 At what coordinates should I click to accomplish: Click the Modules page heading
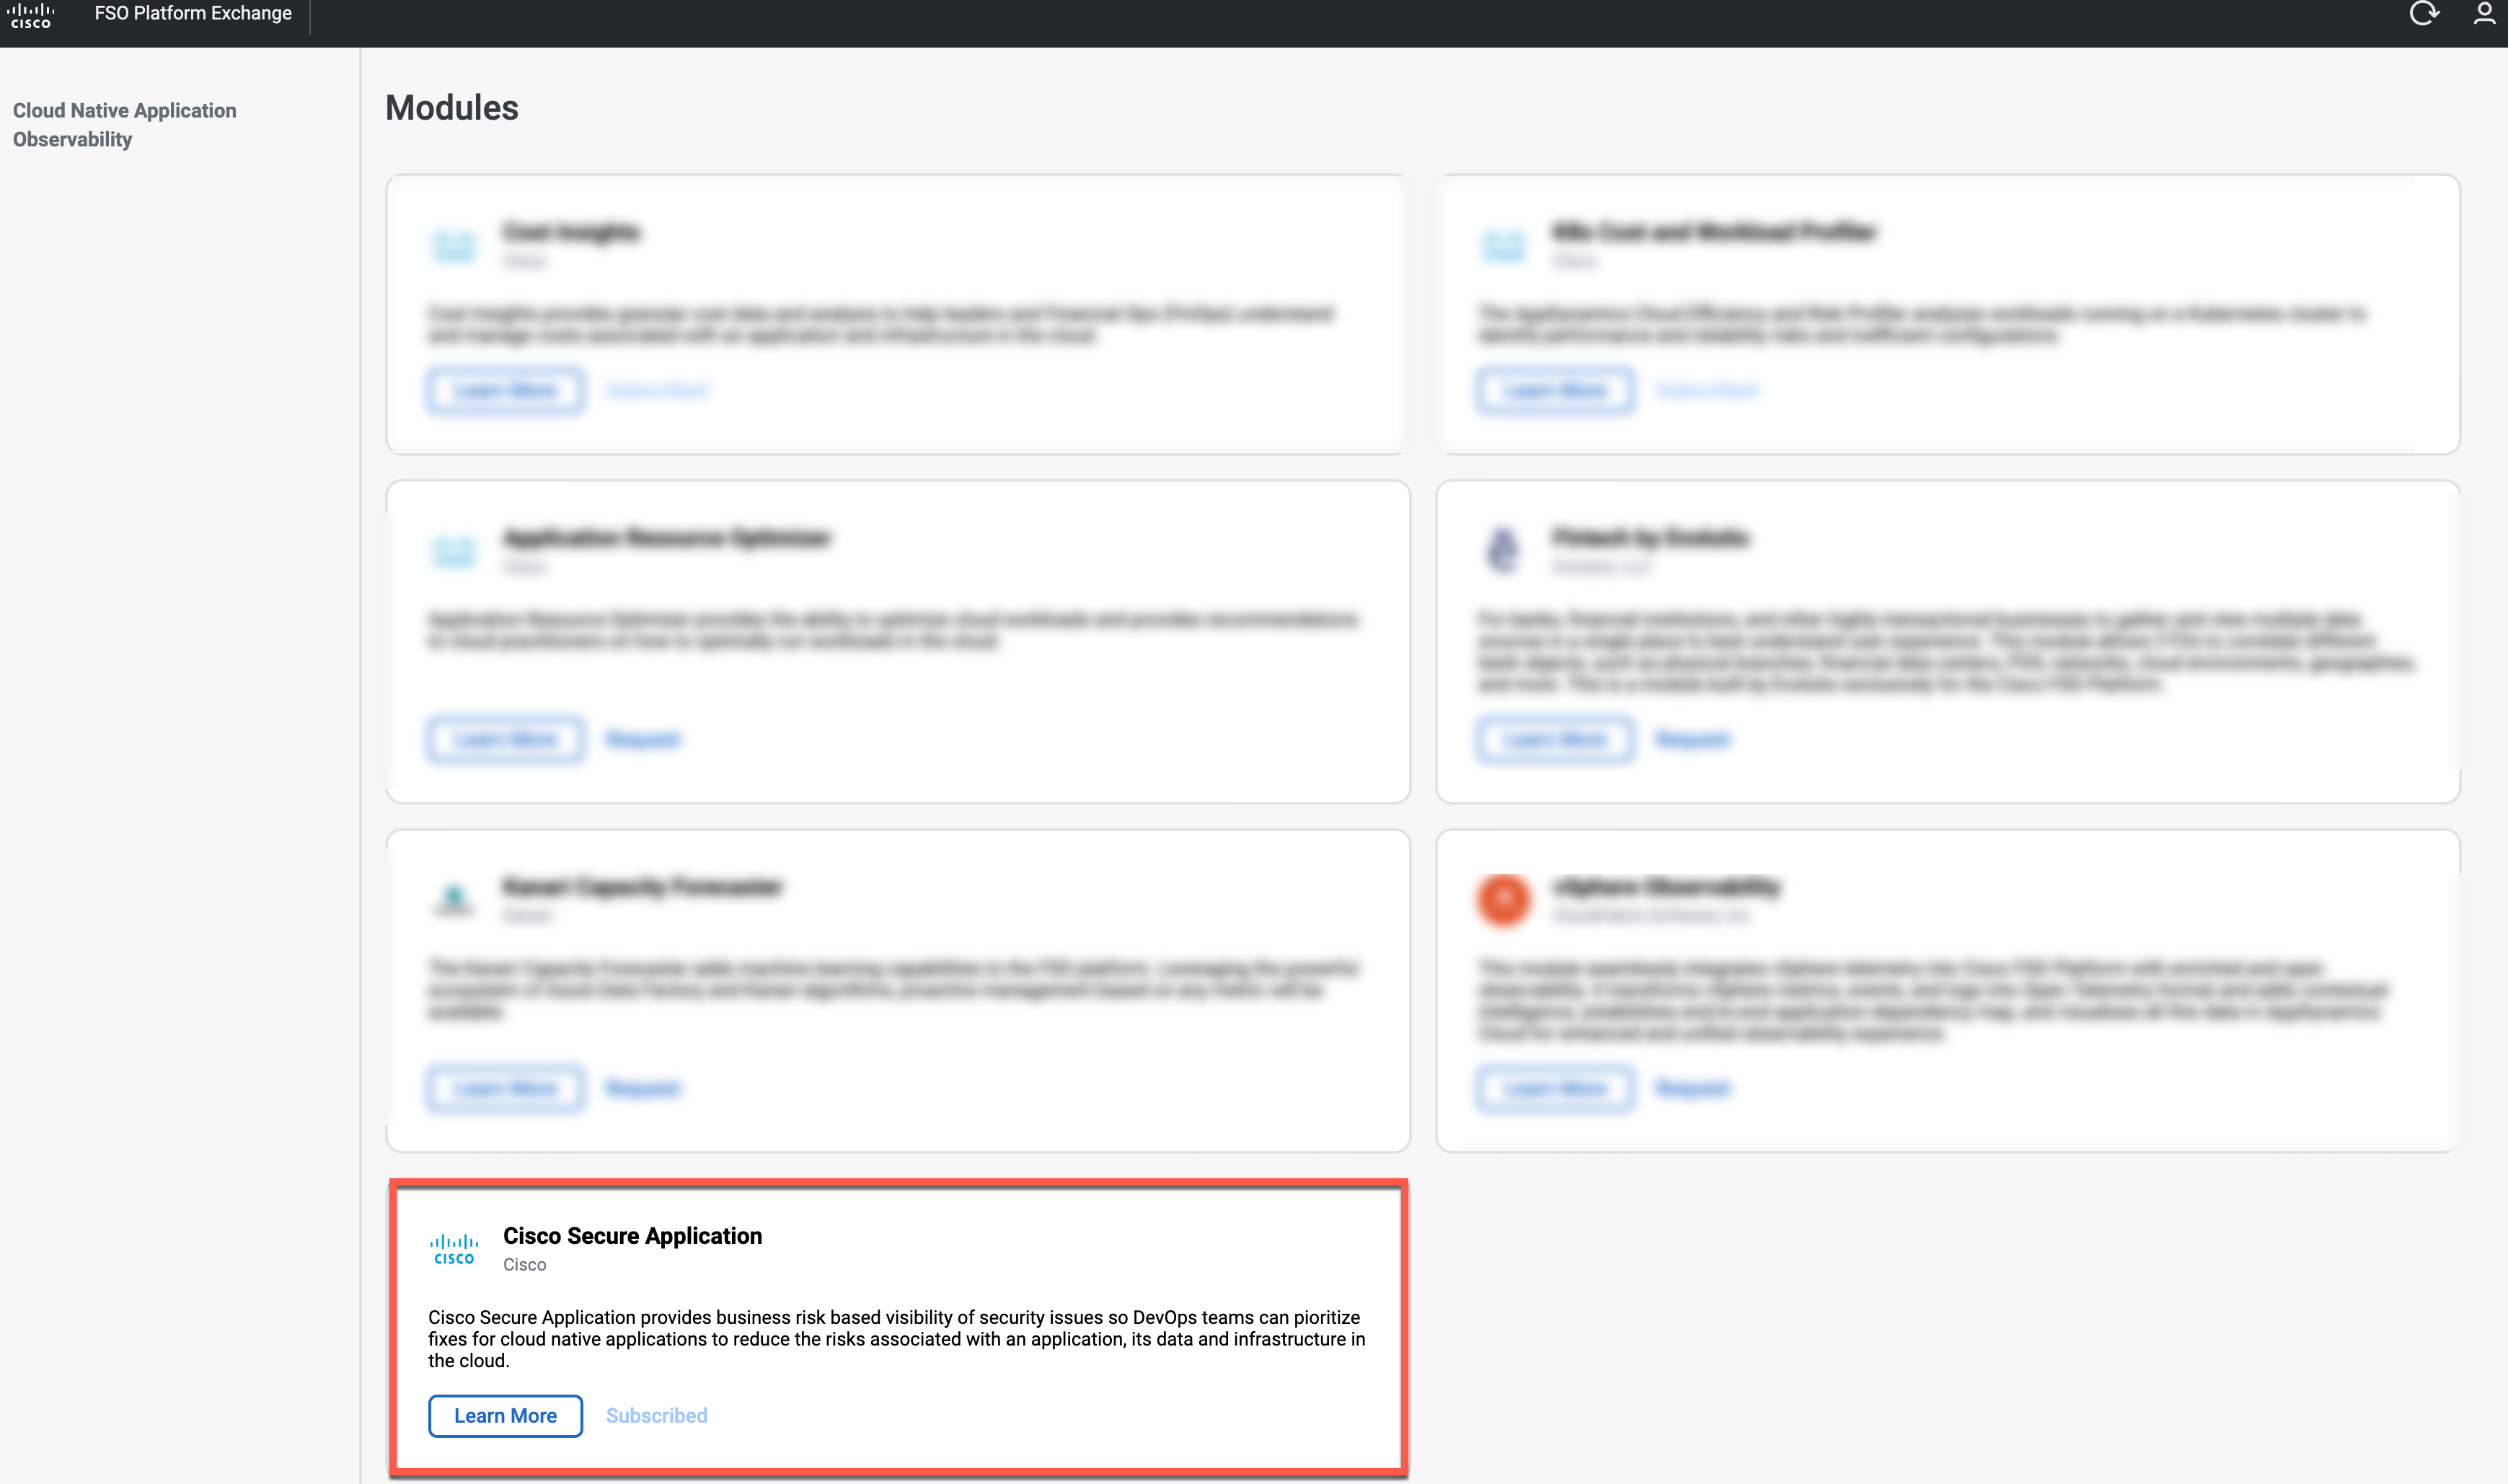452,108
